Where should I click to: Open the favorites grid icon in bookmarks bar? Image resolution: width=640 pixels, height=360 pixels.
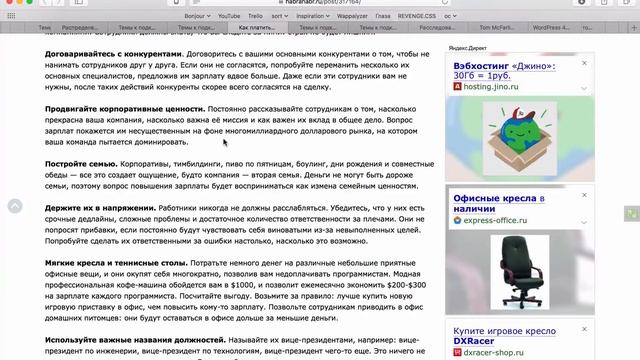pos(11,16)
